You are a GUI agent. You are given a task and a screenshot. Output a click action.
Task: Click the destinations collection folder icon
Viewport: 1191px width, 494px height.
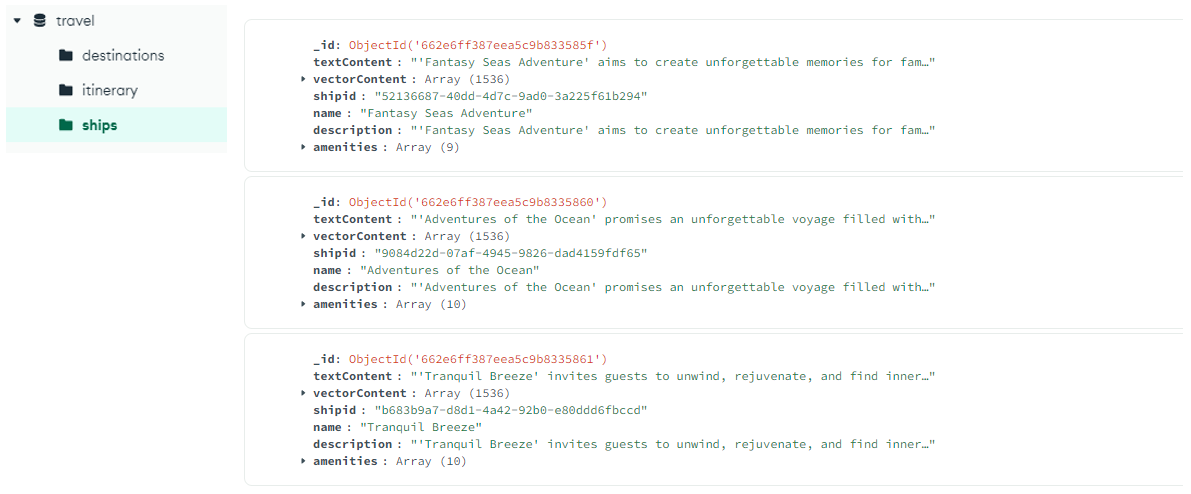coord(66,55)
